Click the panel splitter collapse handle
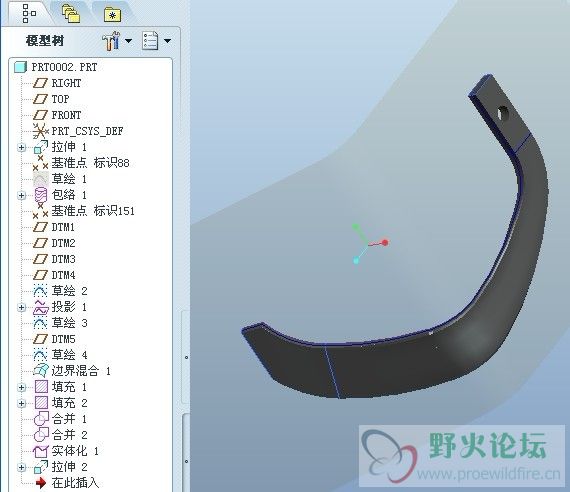This screenshot has height=492, width=570. click(x=186, y=357)
